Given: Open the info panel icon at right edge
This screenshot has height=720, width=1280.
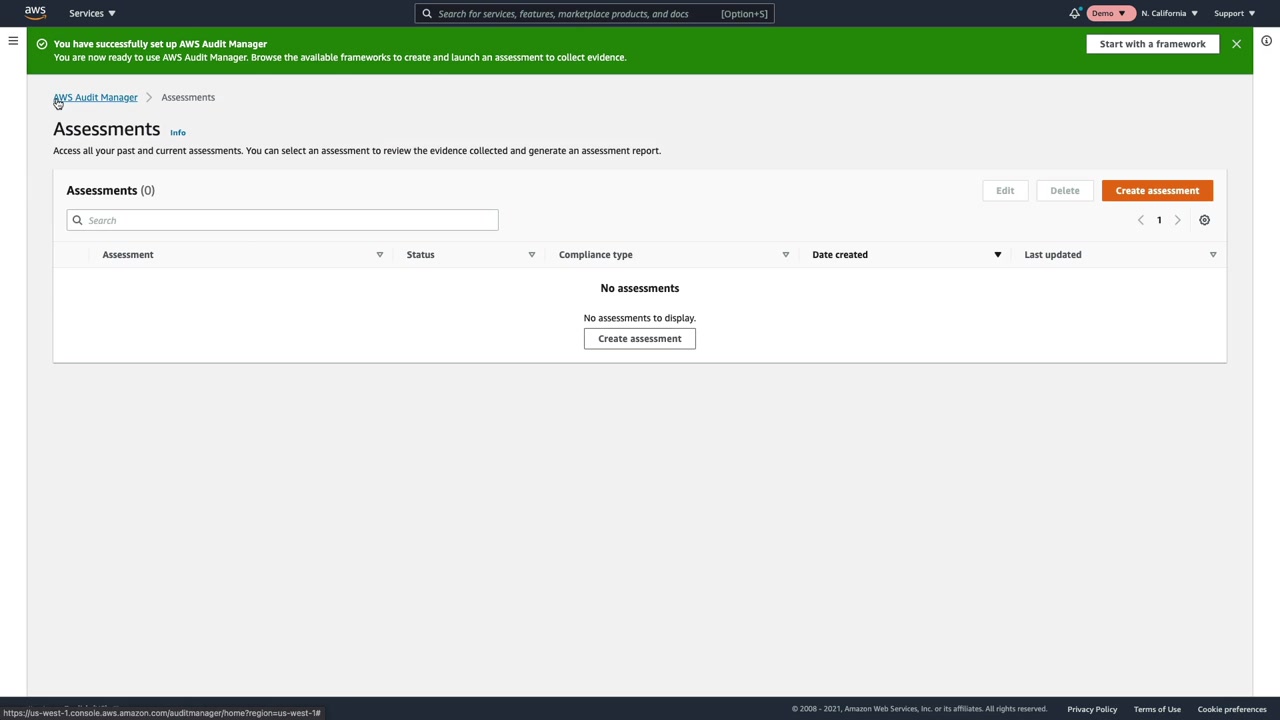Looking at the screenshot, I should [x=1266, y=41].
